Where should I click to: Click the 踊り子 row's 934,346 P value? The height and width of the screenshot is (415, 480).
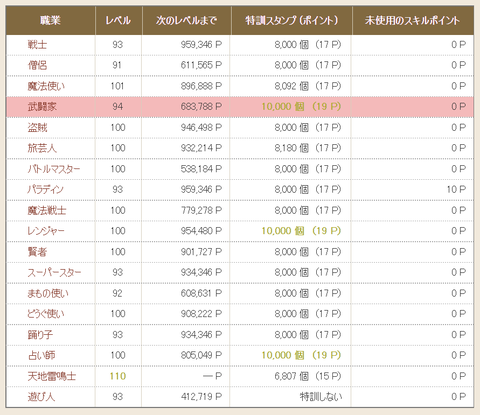tap(201, 335)
